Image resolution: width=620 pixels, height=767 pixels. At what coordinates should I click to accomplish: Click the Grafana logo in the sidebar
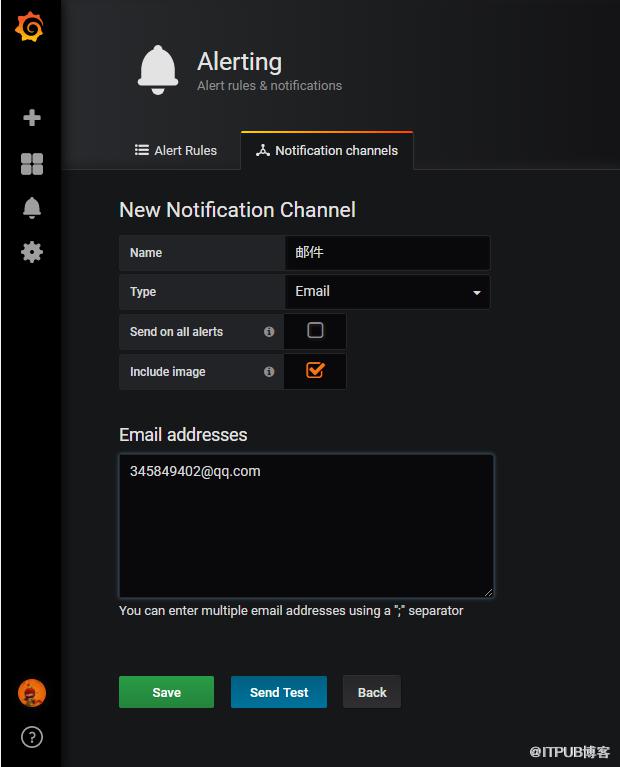(x=29, y=27)
